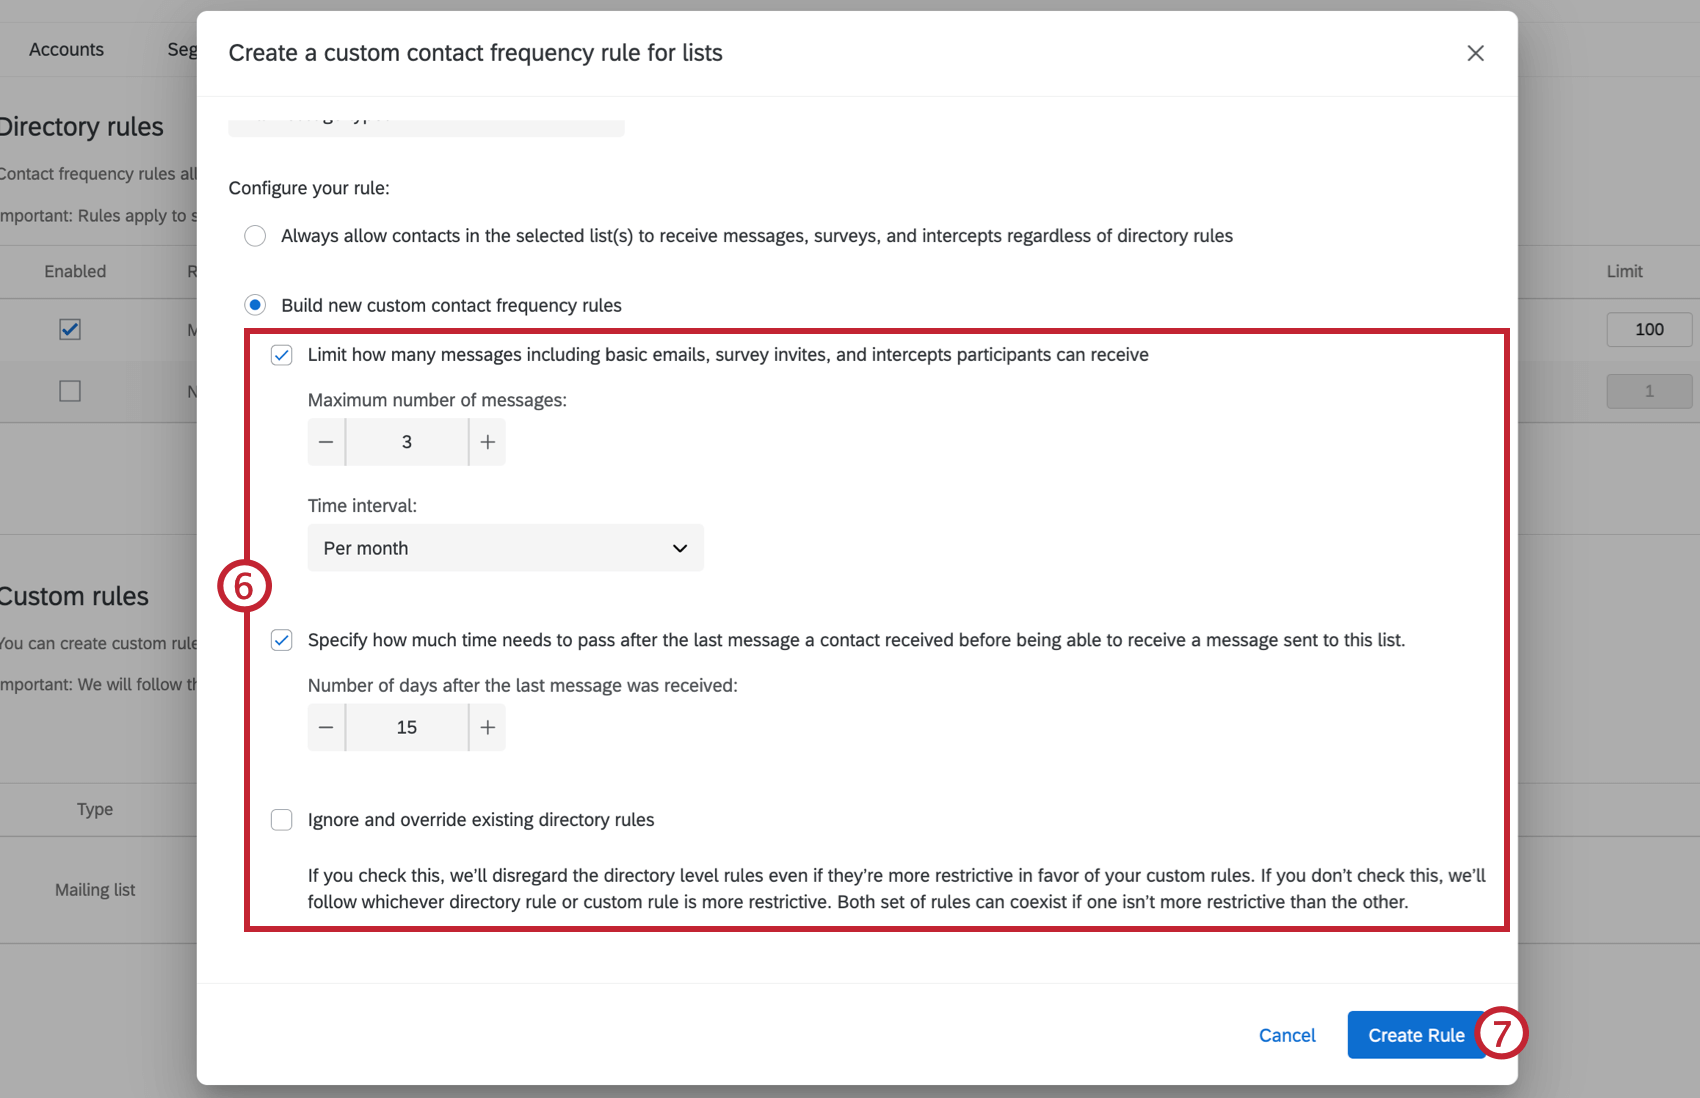Image resolution: width=1700 pixels, height=1098 pixels.
Task: Click the Create Rule button
Action: (1416, 1035)
